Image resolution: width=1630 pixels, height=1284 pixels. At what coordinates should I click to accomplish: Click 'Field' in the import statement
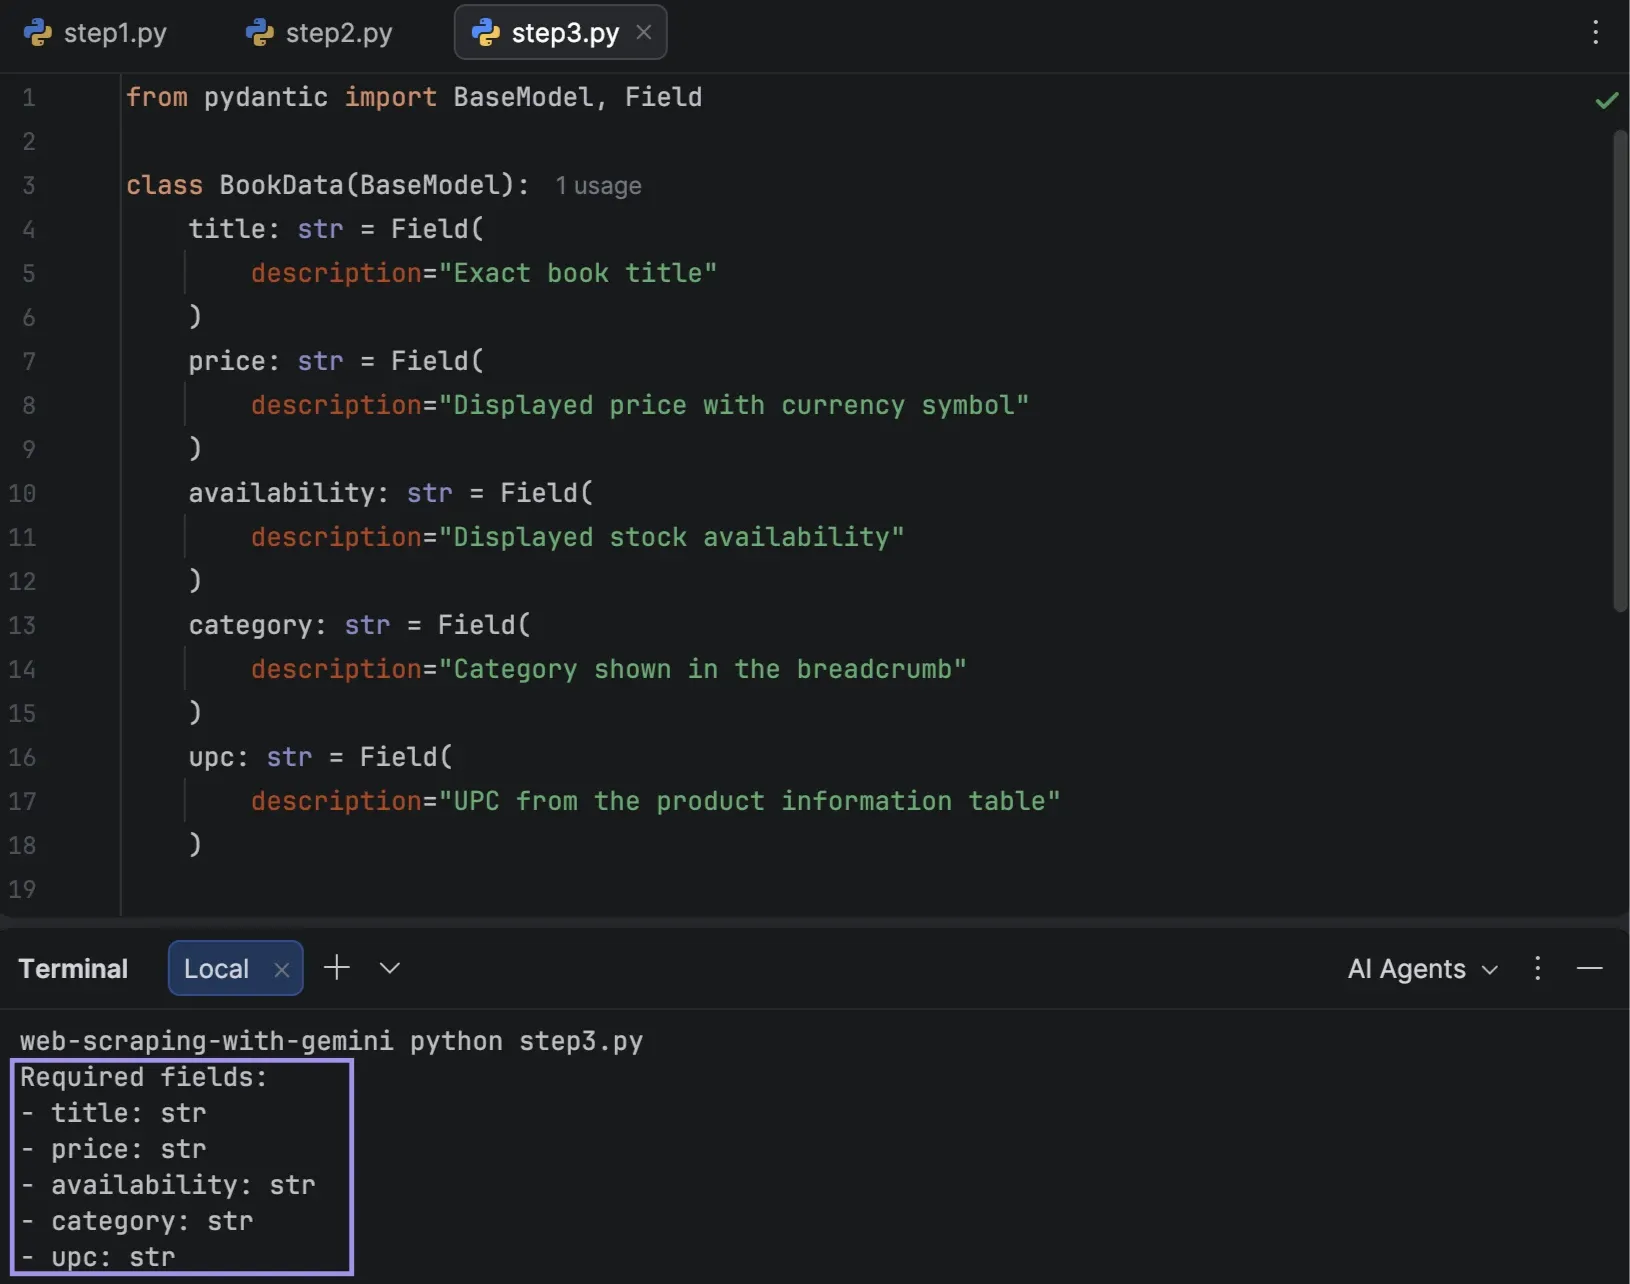pos(663,97)
